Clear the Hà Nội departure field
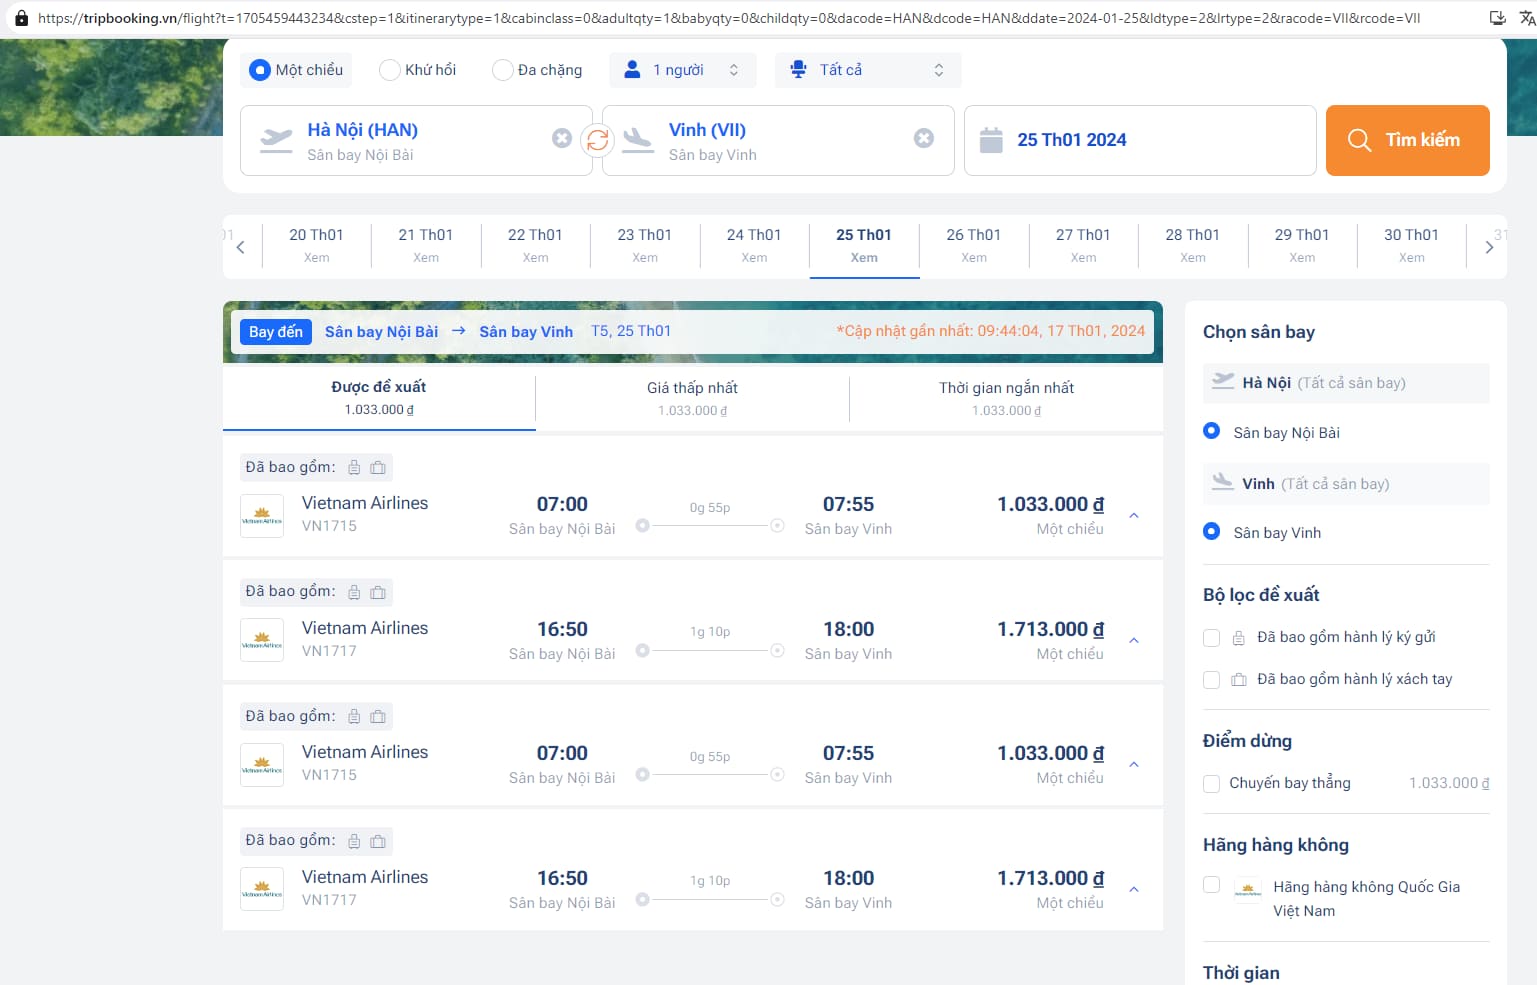Viewport: 1537px width, 985px height. tap(562, 139)
